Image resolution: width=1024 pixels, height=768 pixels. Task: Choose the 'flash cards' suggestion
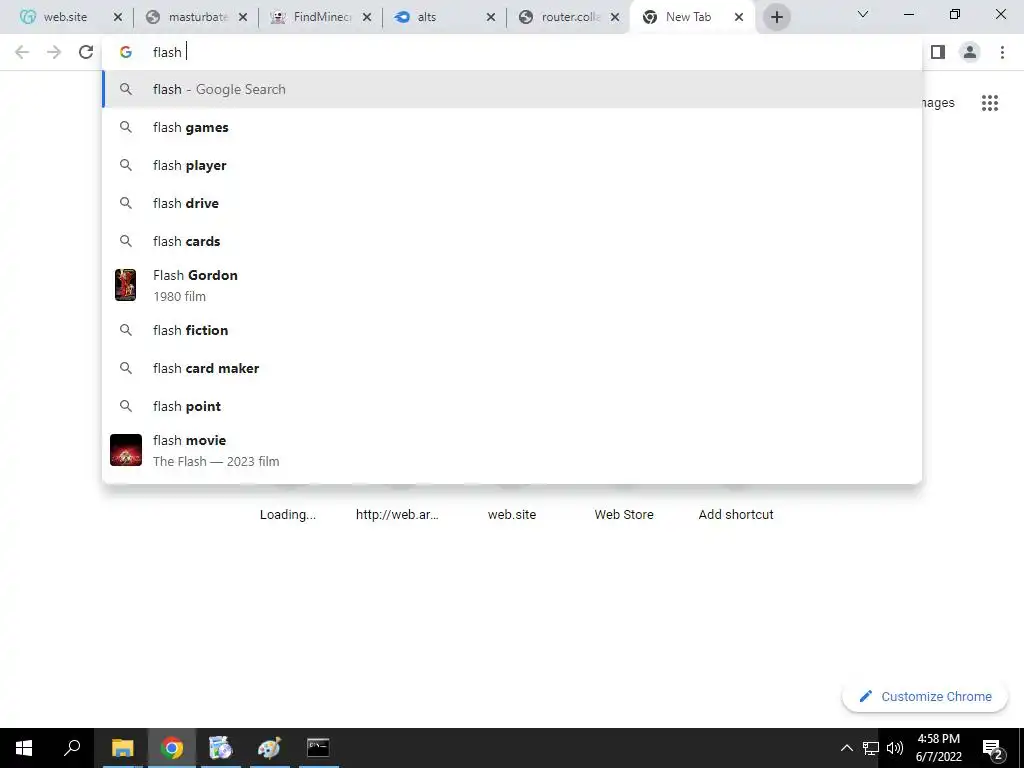pos(512,241)
